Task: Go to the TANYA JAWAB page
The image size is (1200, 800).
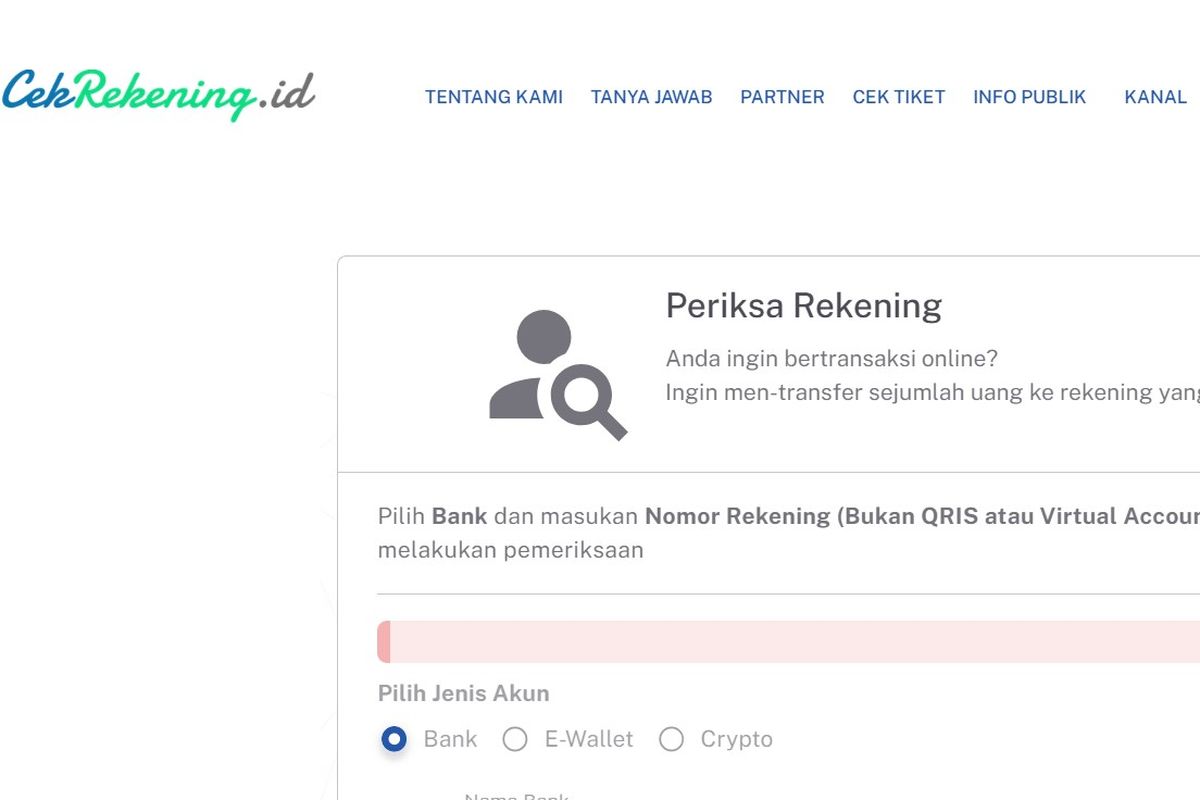Action: (652, 97)
